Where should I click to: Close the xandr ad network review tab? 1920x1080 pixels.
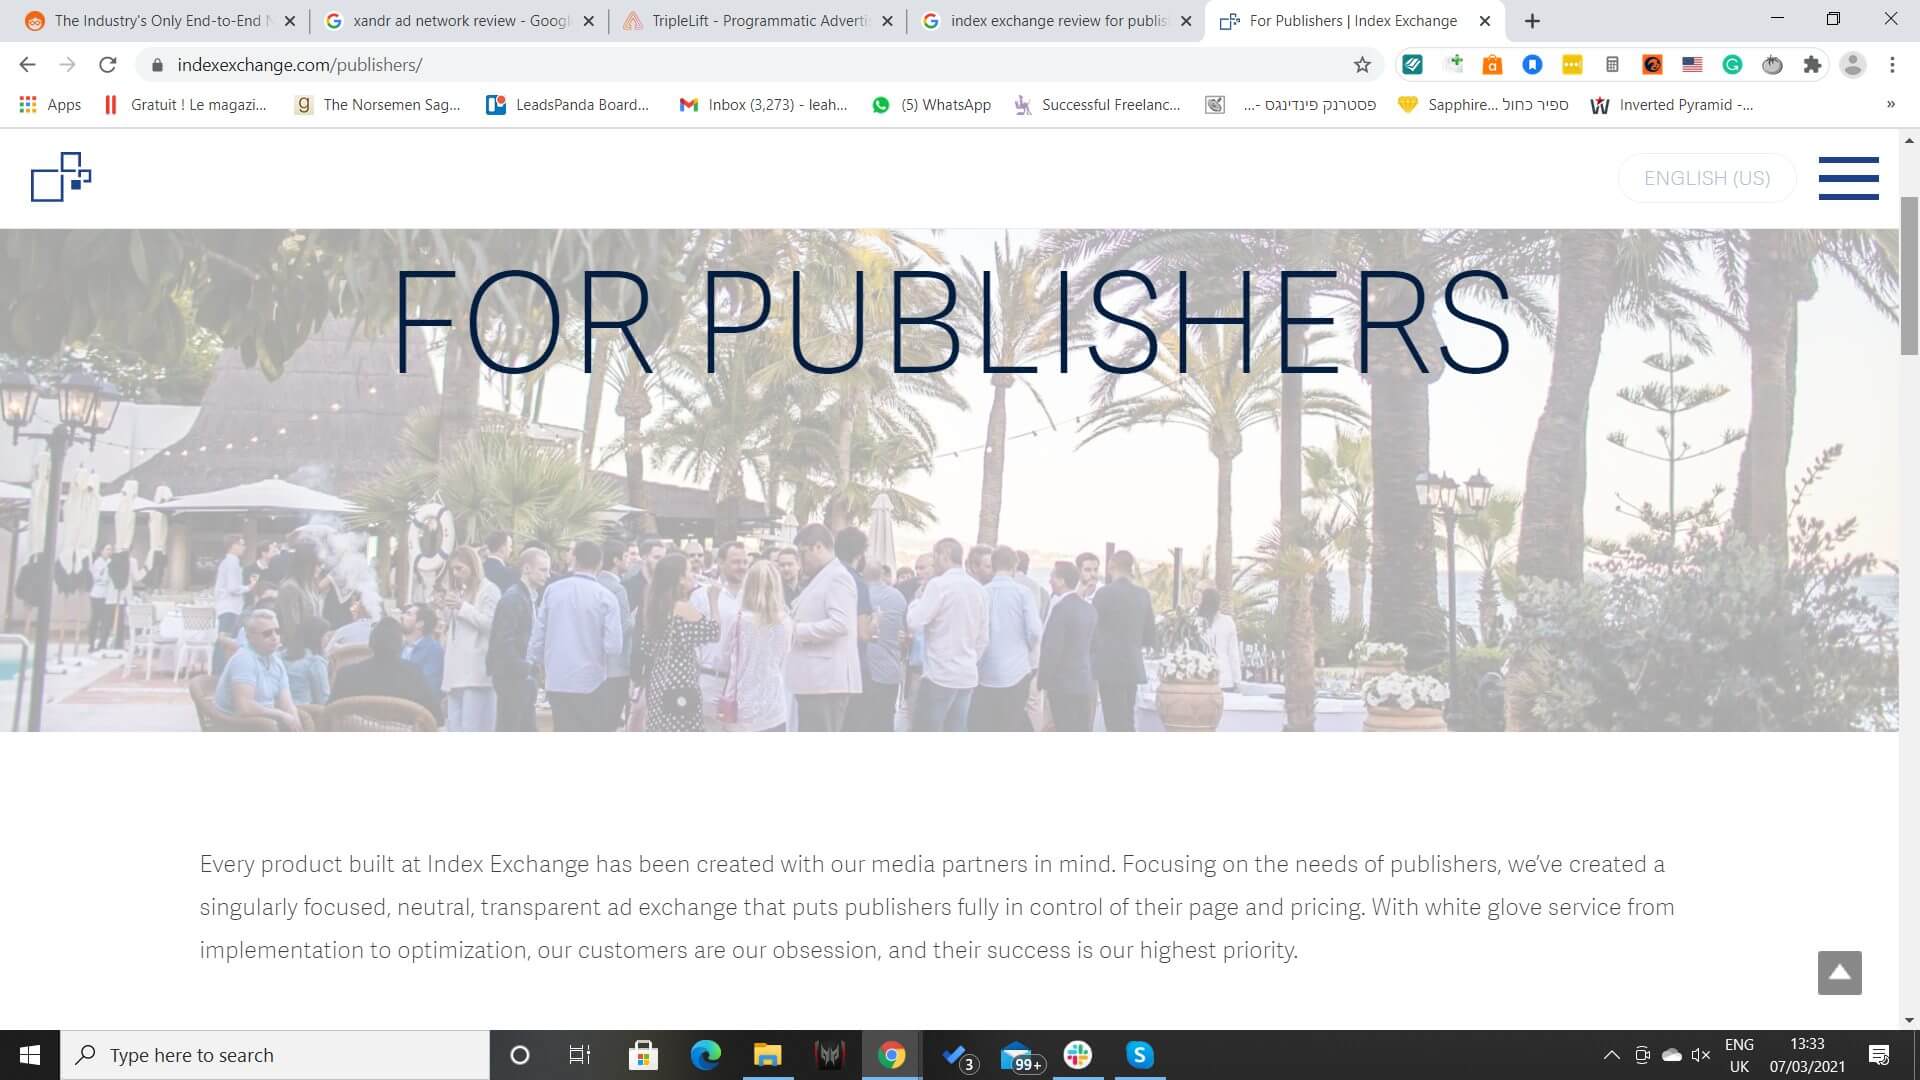pyautogui.click(x=589, y=21)
